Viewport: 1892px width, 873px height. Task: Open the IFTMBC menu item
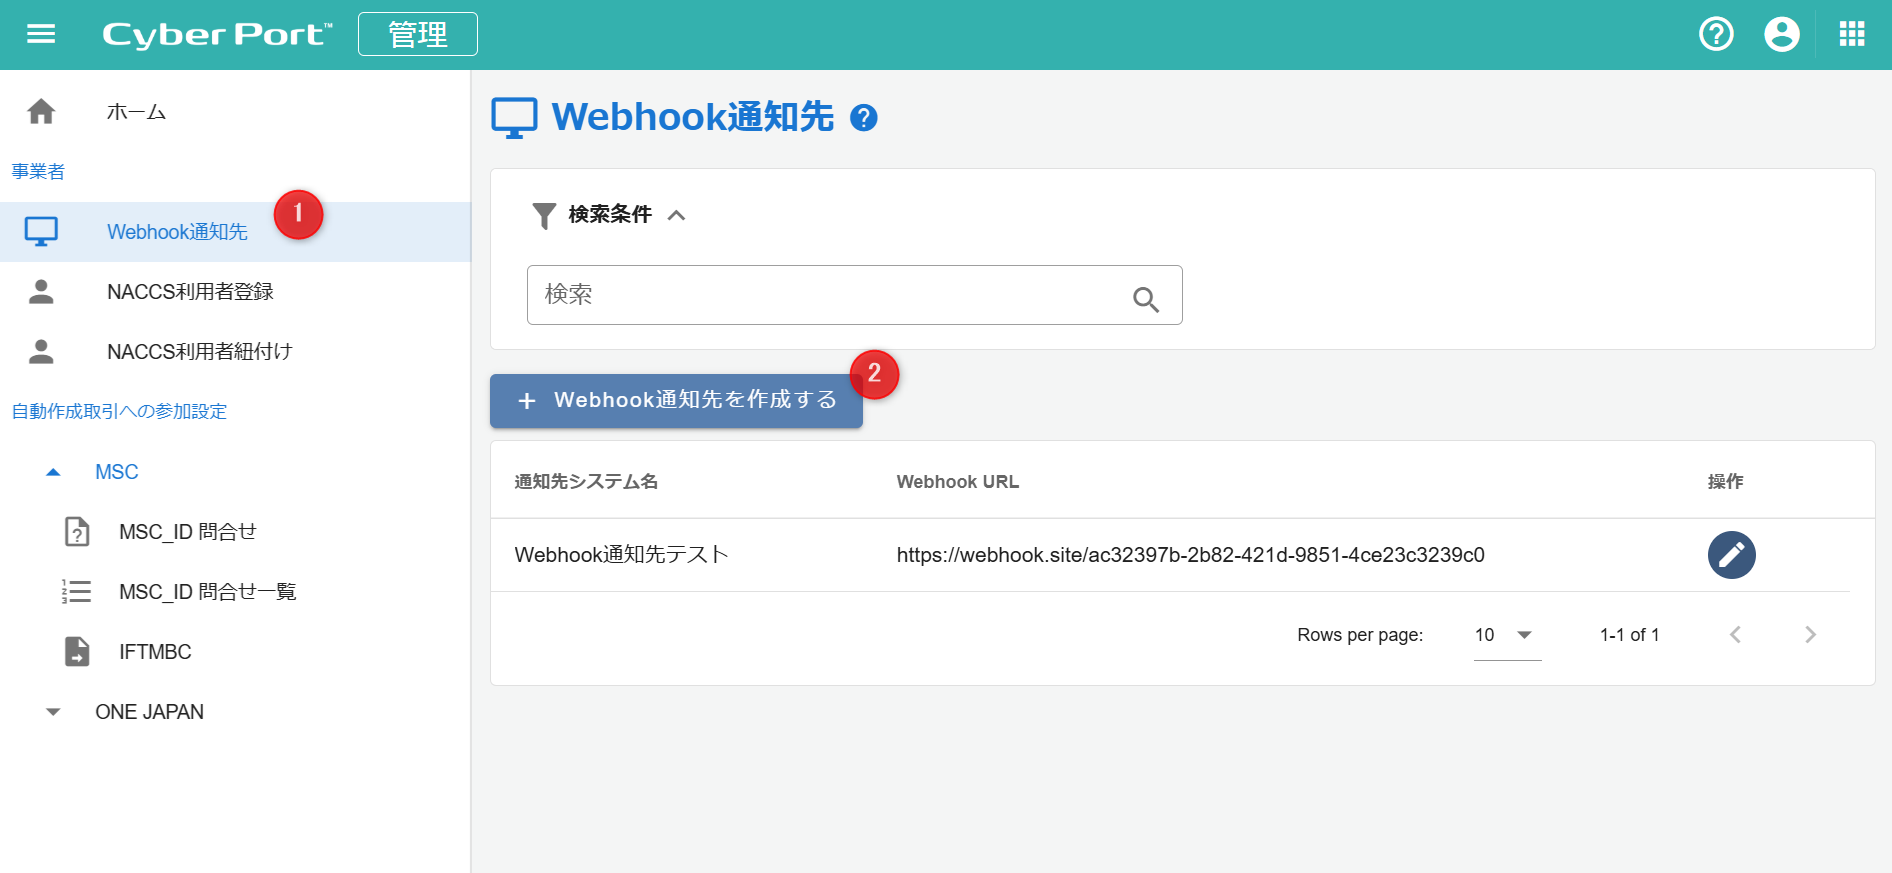pyautogui.click(x=155, y=652)
